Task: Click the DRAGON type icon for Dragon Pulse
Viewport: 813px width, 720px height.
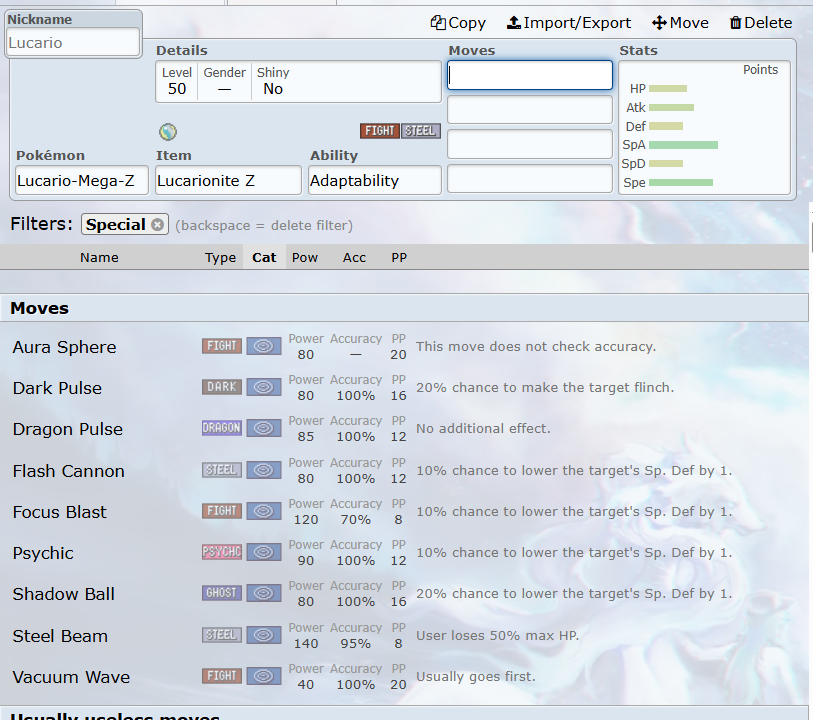Action: (x=222, y=428)
